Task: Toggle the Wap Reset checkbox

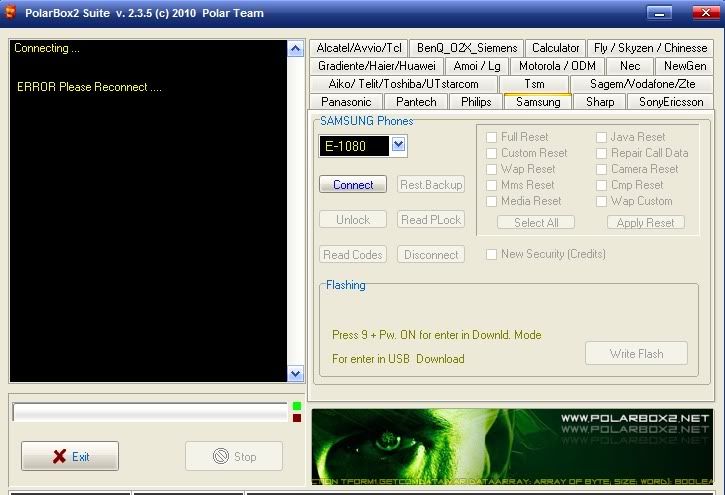Action: (492, 169)
